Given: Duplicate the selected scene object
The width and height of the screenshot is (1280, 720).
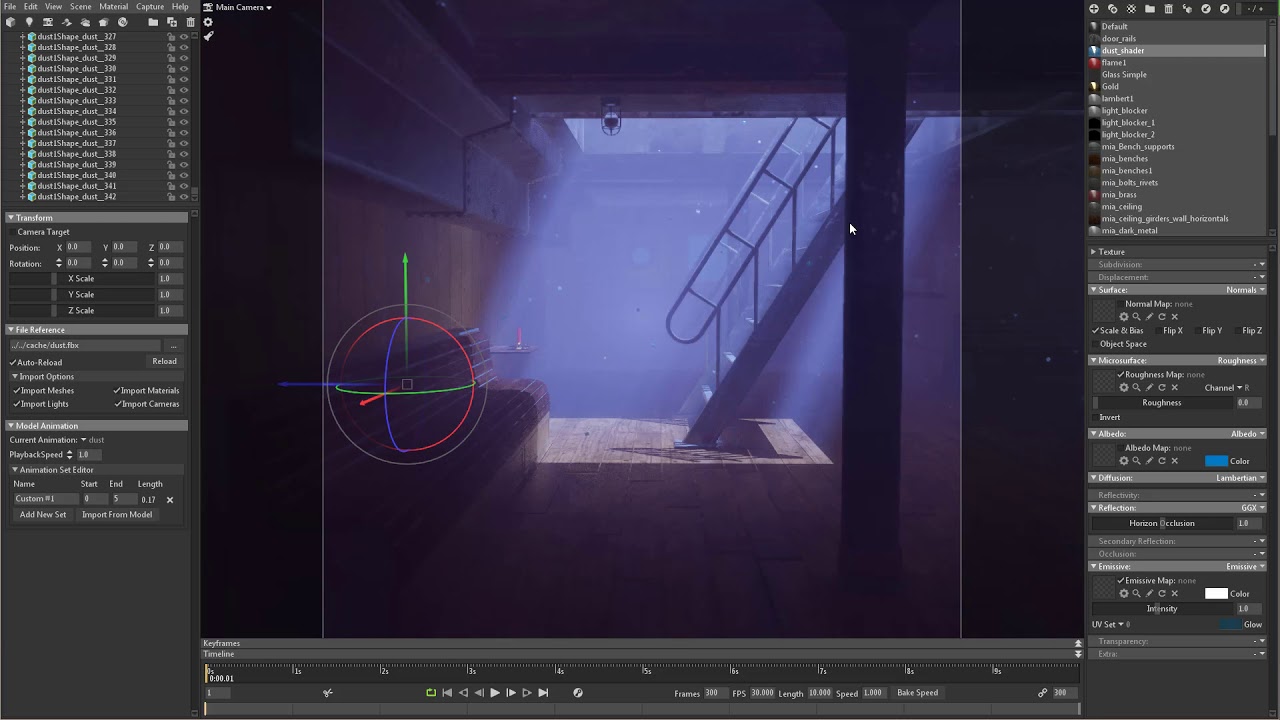Looking at the screenshot, I should pos(172,22).
